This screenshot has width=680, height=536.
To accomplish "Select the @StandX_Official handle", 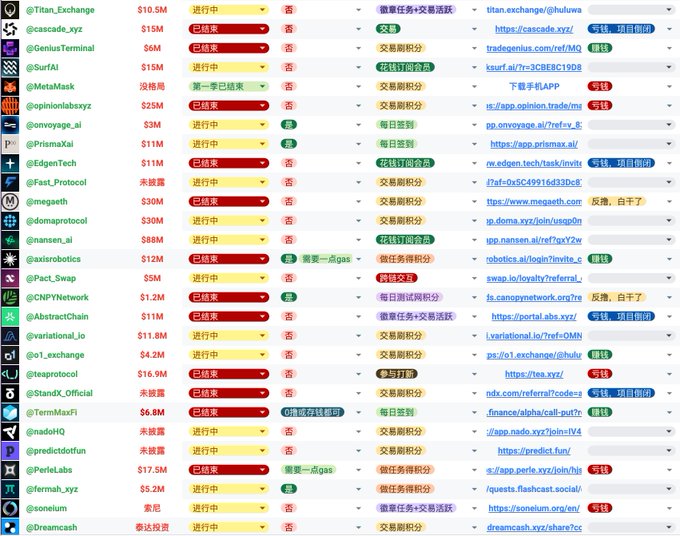I will (x=59, y=393).
